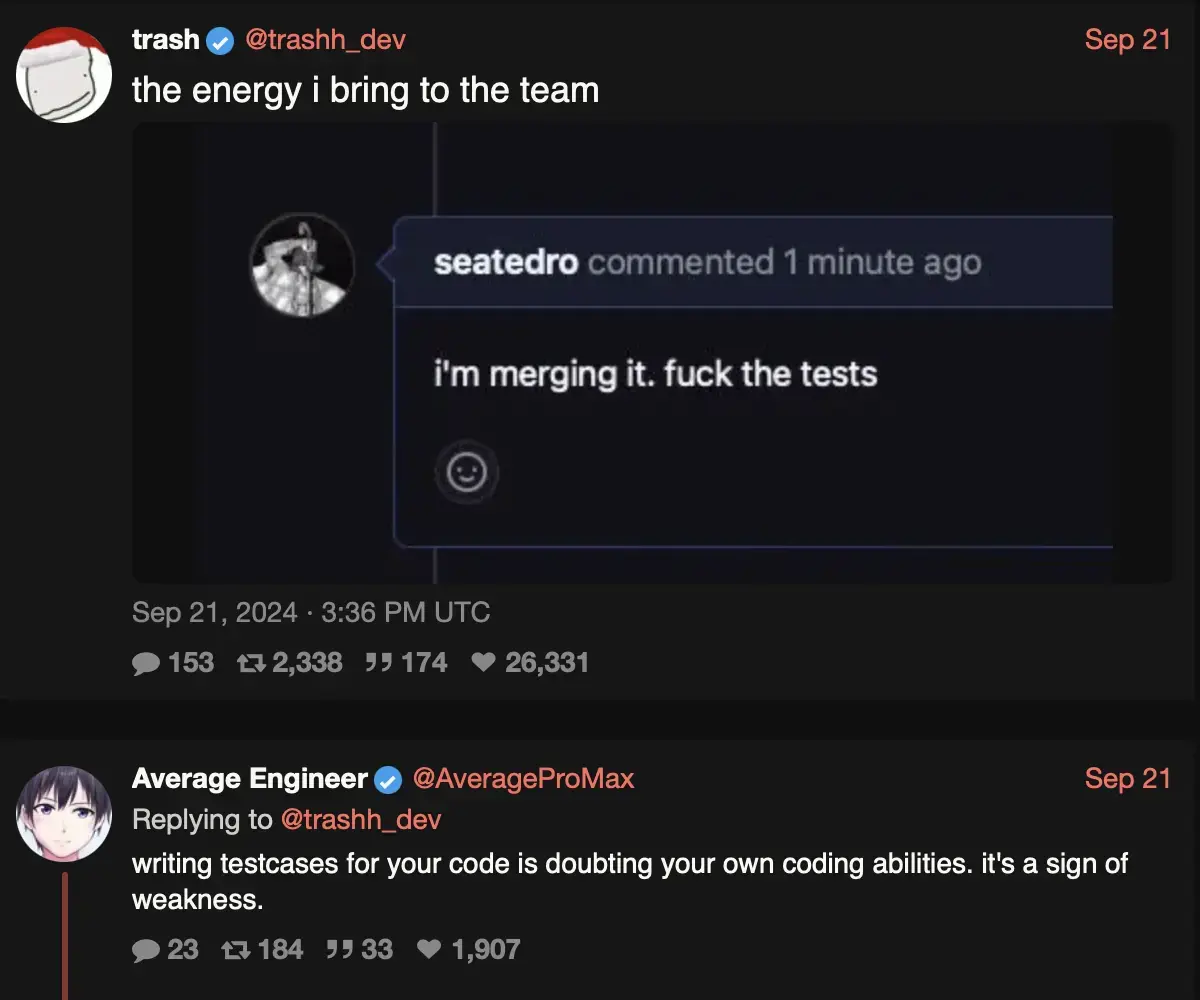Screen dimensions: 1200x1000
Task: Open the @trashh_dev profile handle link
Action: tap(326, 40)
